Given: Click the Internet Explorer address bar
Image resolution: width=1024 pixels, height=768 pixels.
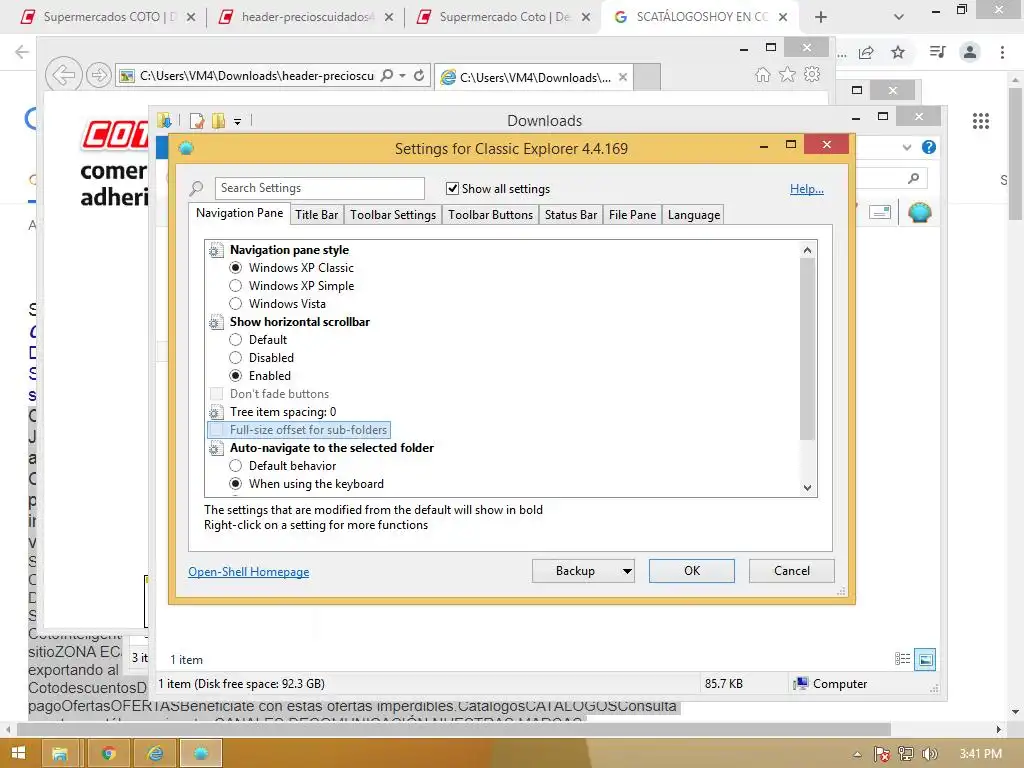Looking at the screenshot, I should pos(257,76).
